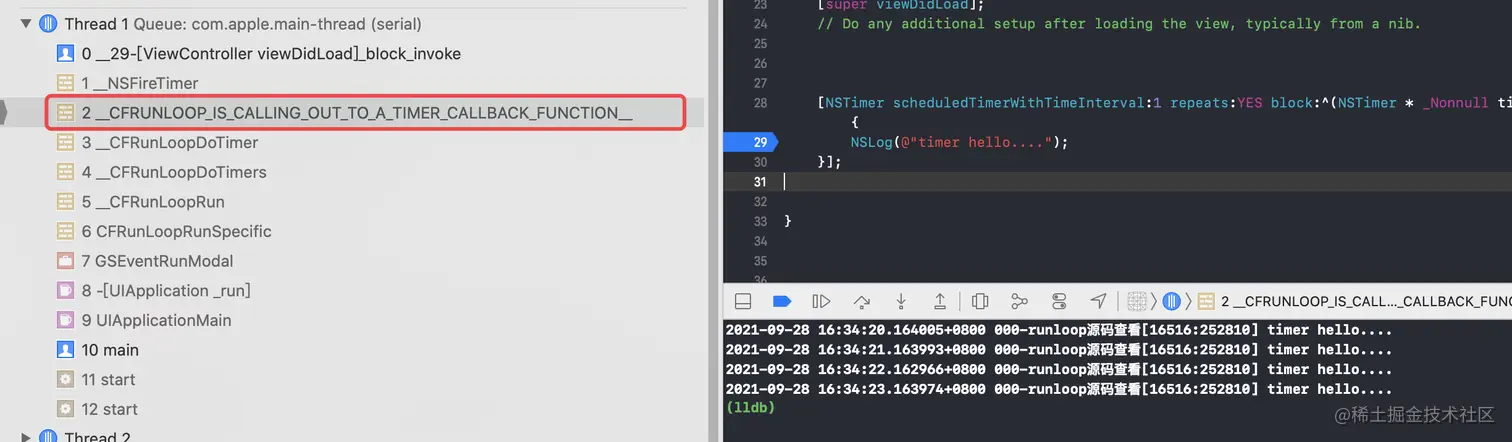Click the Simulate Location arrow icon
The width and height of the screenshot is (1512, 442).
pyautogui.click(x=1098, y=301)
